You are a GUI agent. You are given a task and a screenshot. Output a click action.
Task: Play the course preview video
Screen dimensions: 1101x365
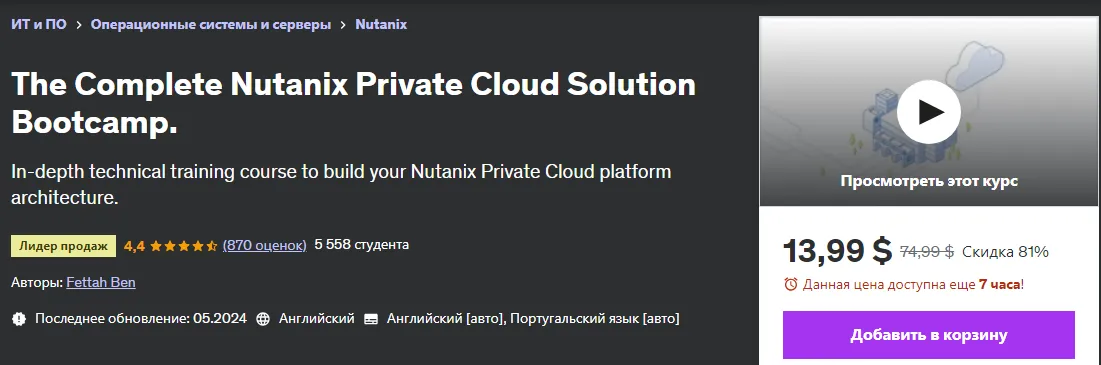[x=928, y=112]
